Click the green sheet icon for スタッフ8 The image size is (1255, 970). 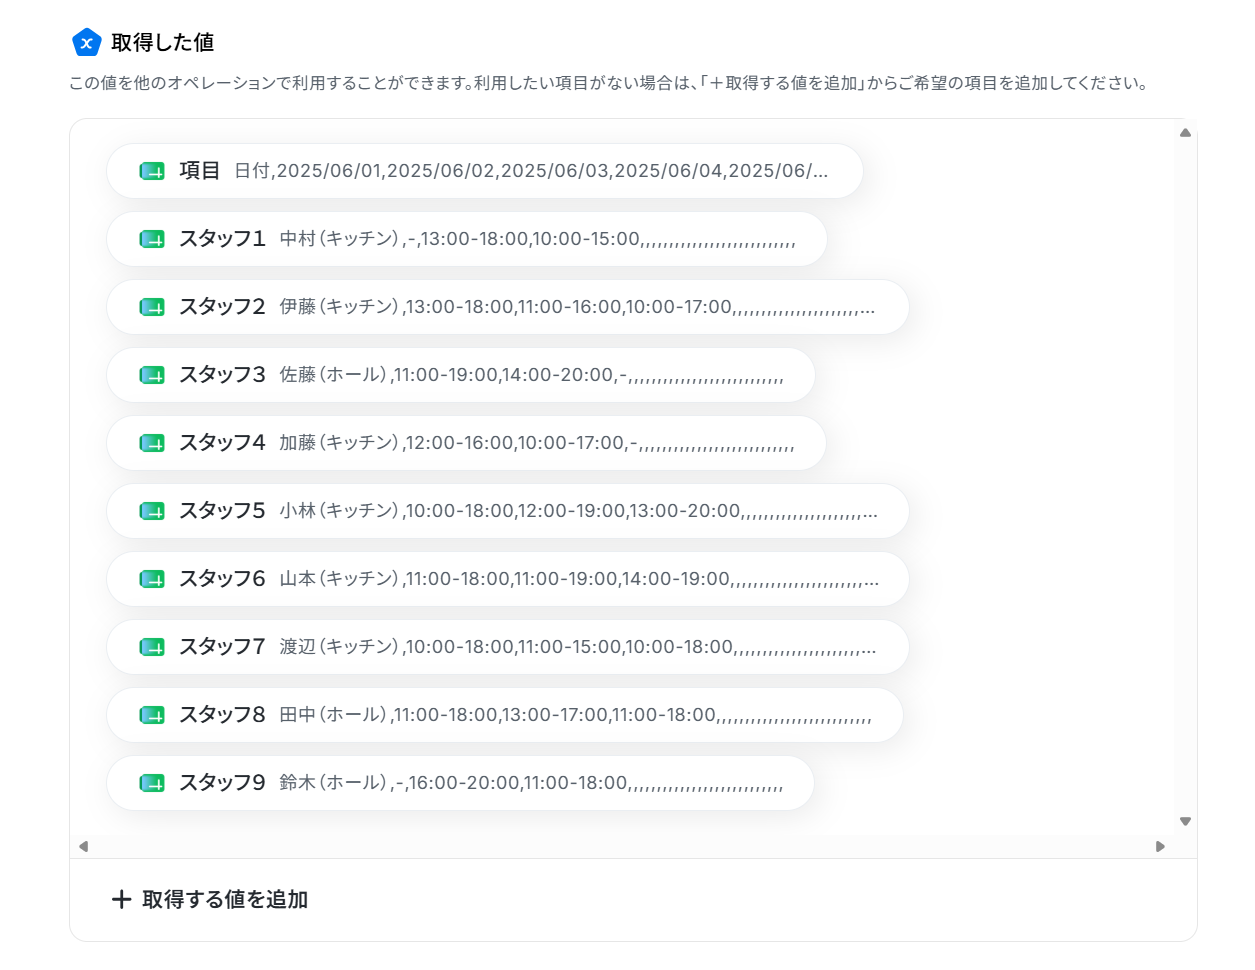click(x=152, y=715)
